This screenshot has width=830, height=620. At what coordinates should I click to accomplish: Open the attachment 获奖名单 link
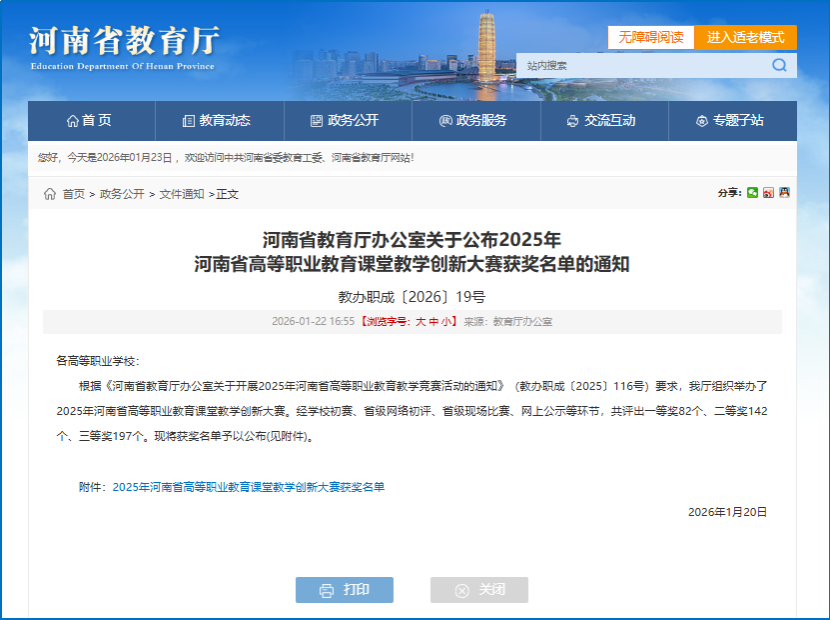pos(248,487)
